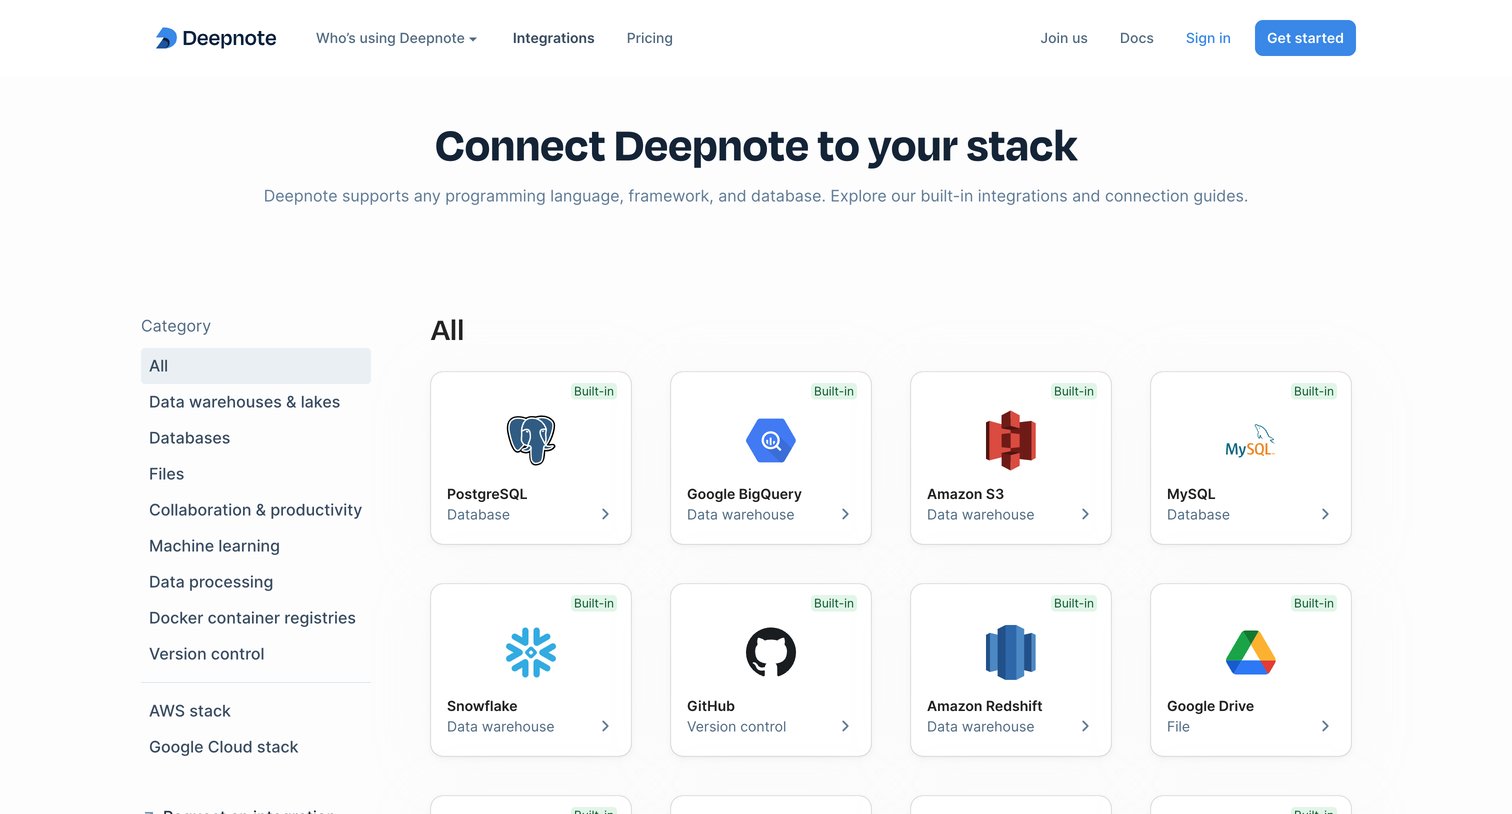Select the All category filter
The width and height of the screenshot is (1512, 814).
coord(256,366)
